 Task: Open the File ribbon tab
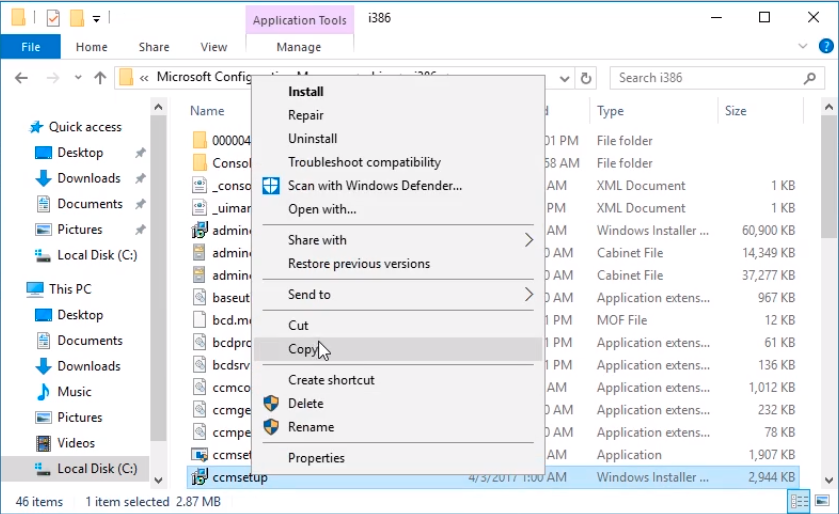[x=30, y=47]
